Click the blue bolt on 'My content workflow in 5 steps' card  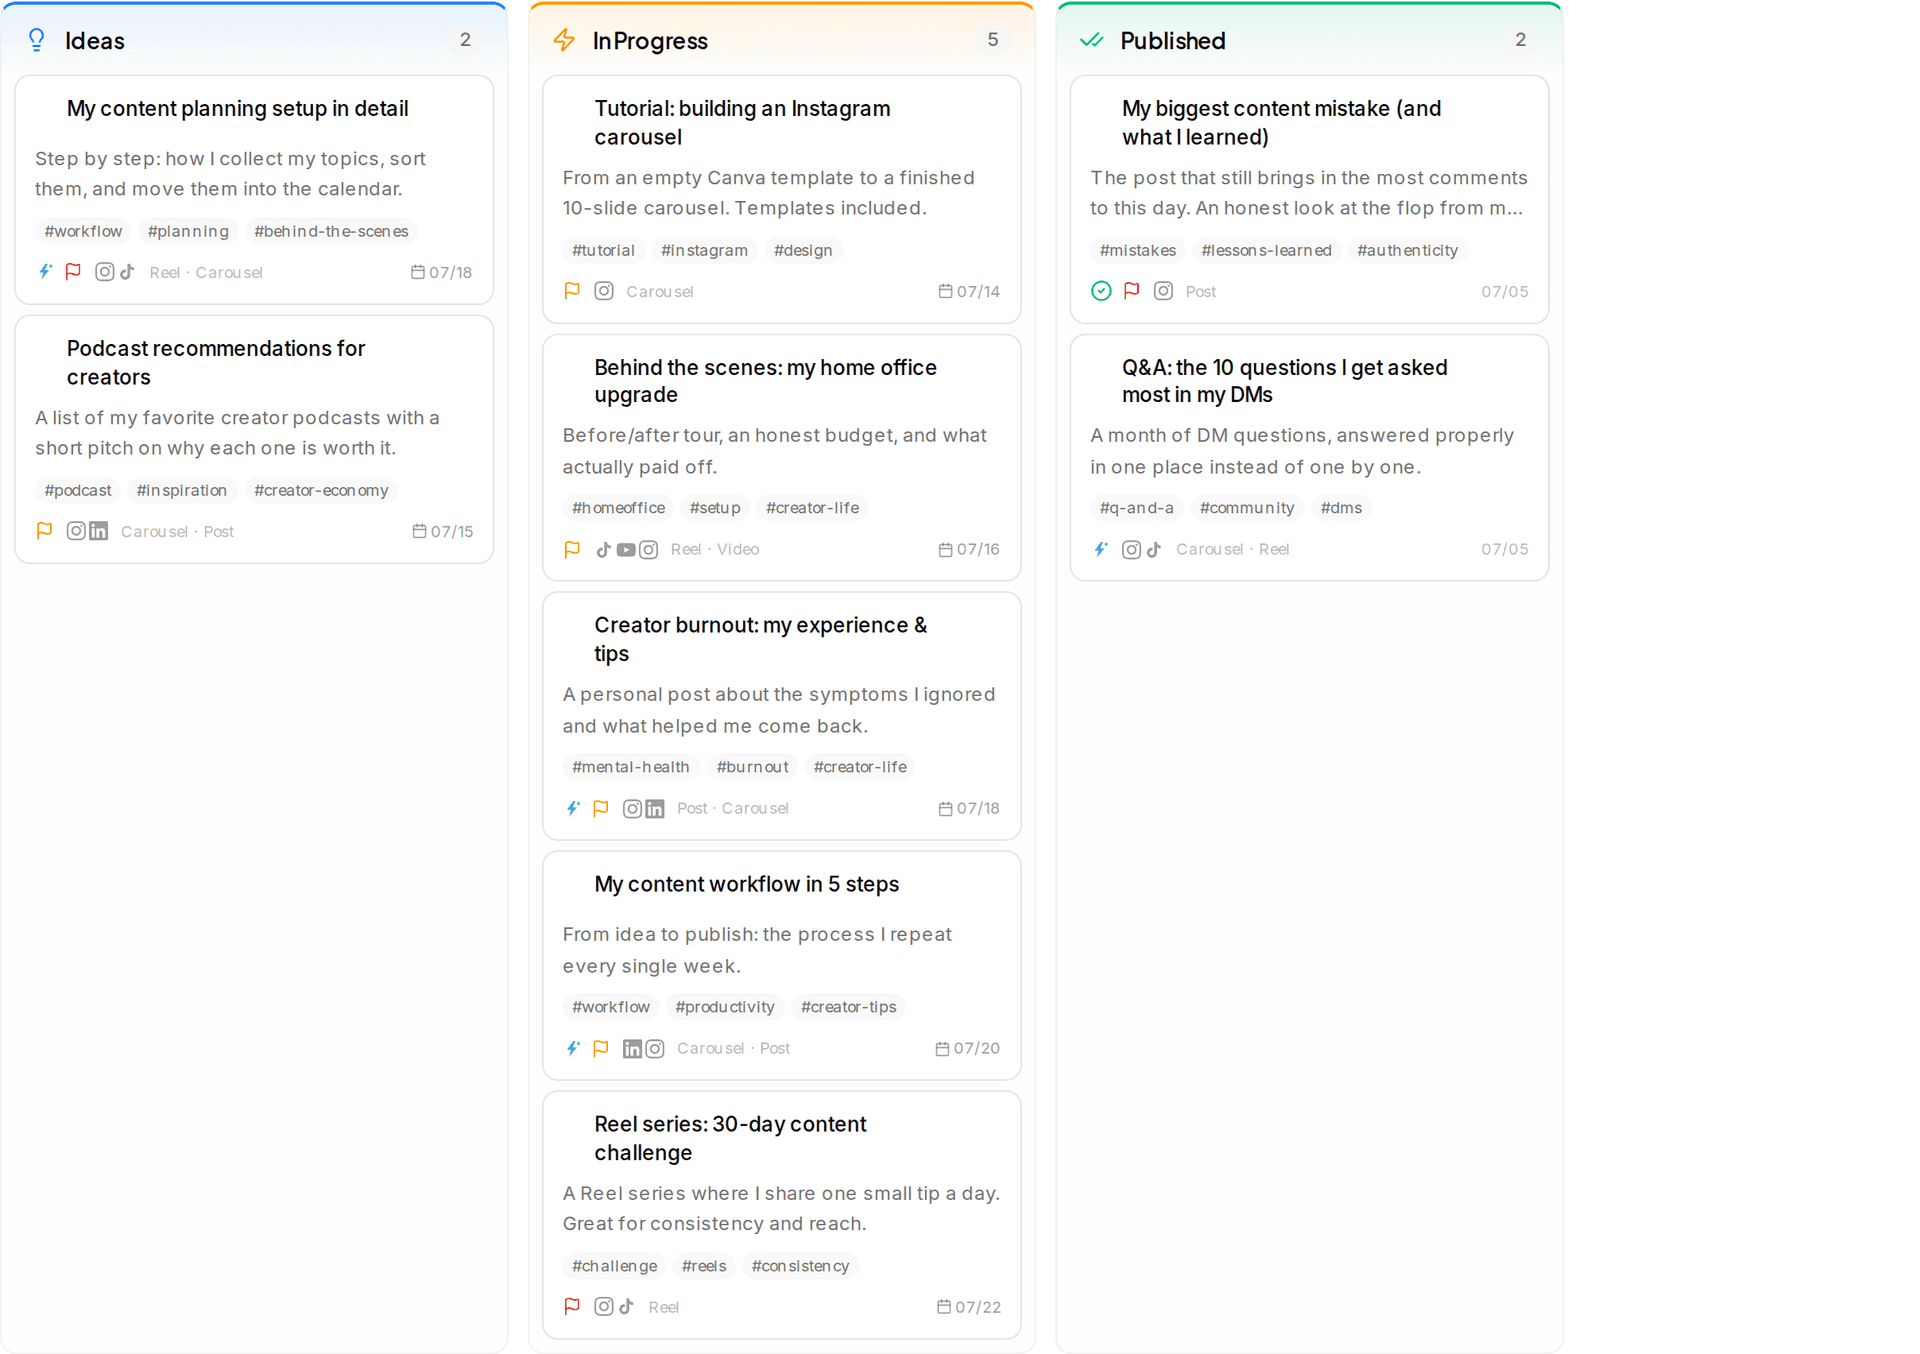(573, 1048)
